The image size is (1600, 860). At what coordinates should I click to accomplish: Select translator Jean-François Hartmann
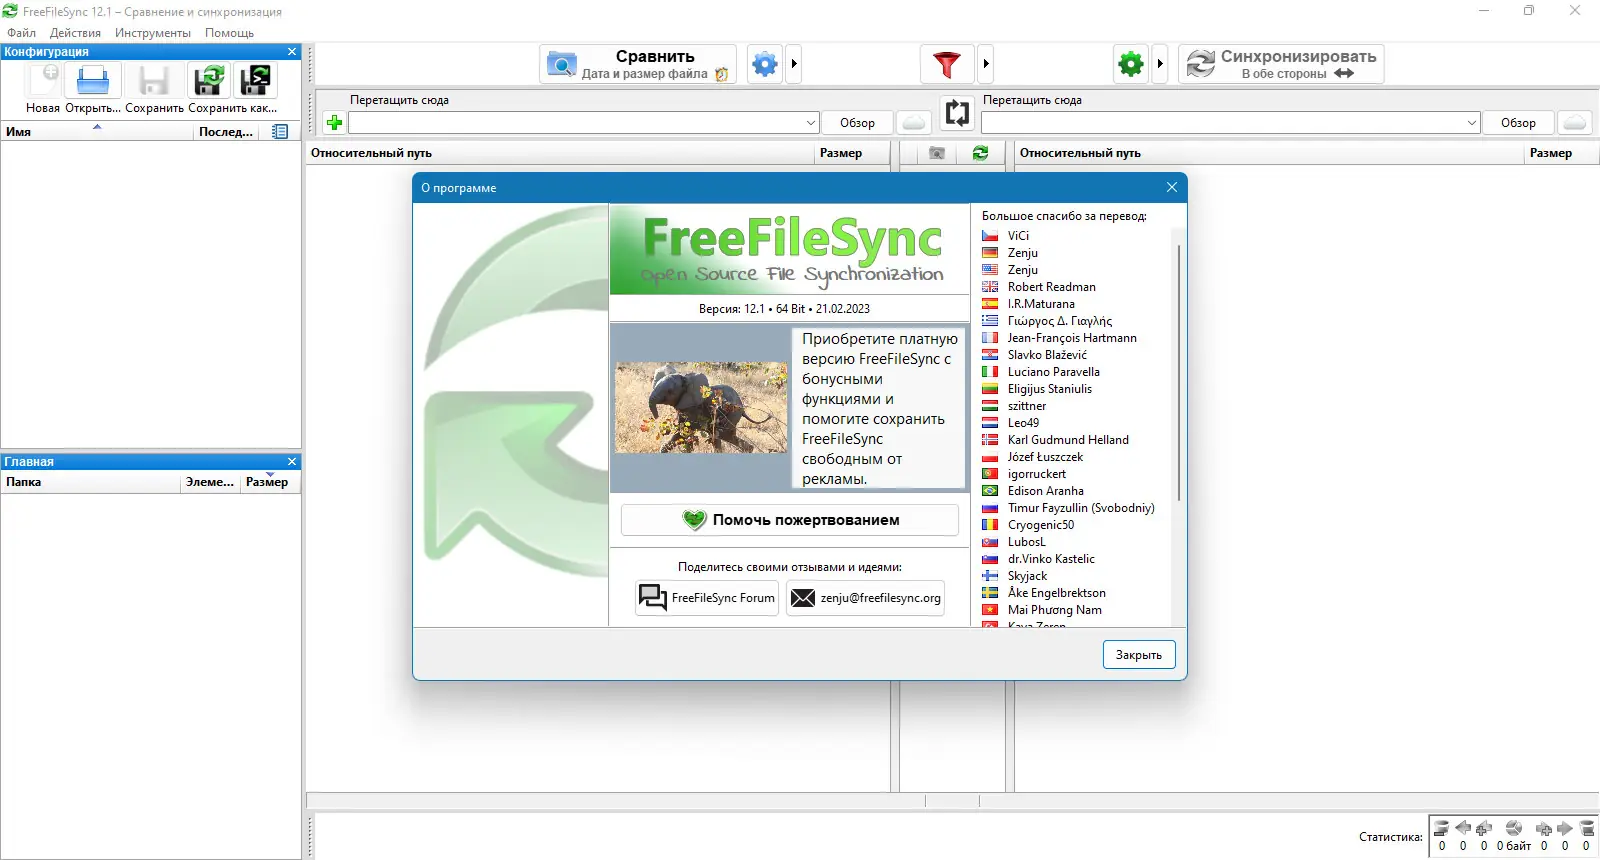1072,338
